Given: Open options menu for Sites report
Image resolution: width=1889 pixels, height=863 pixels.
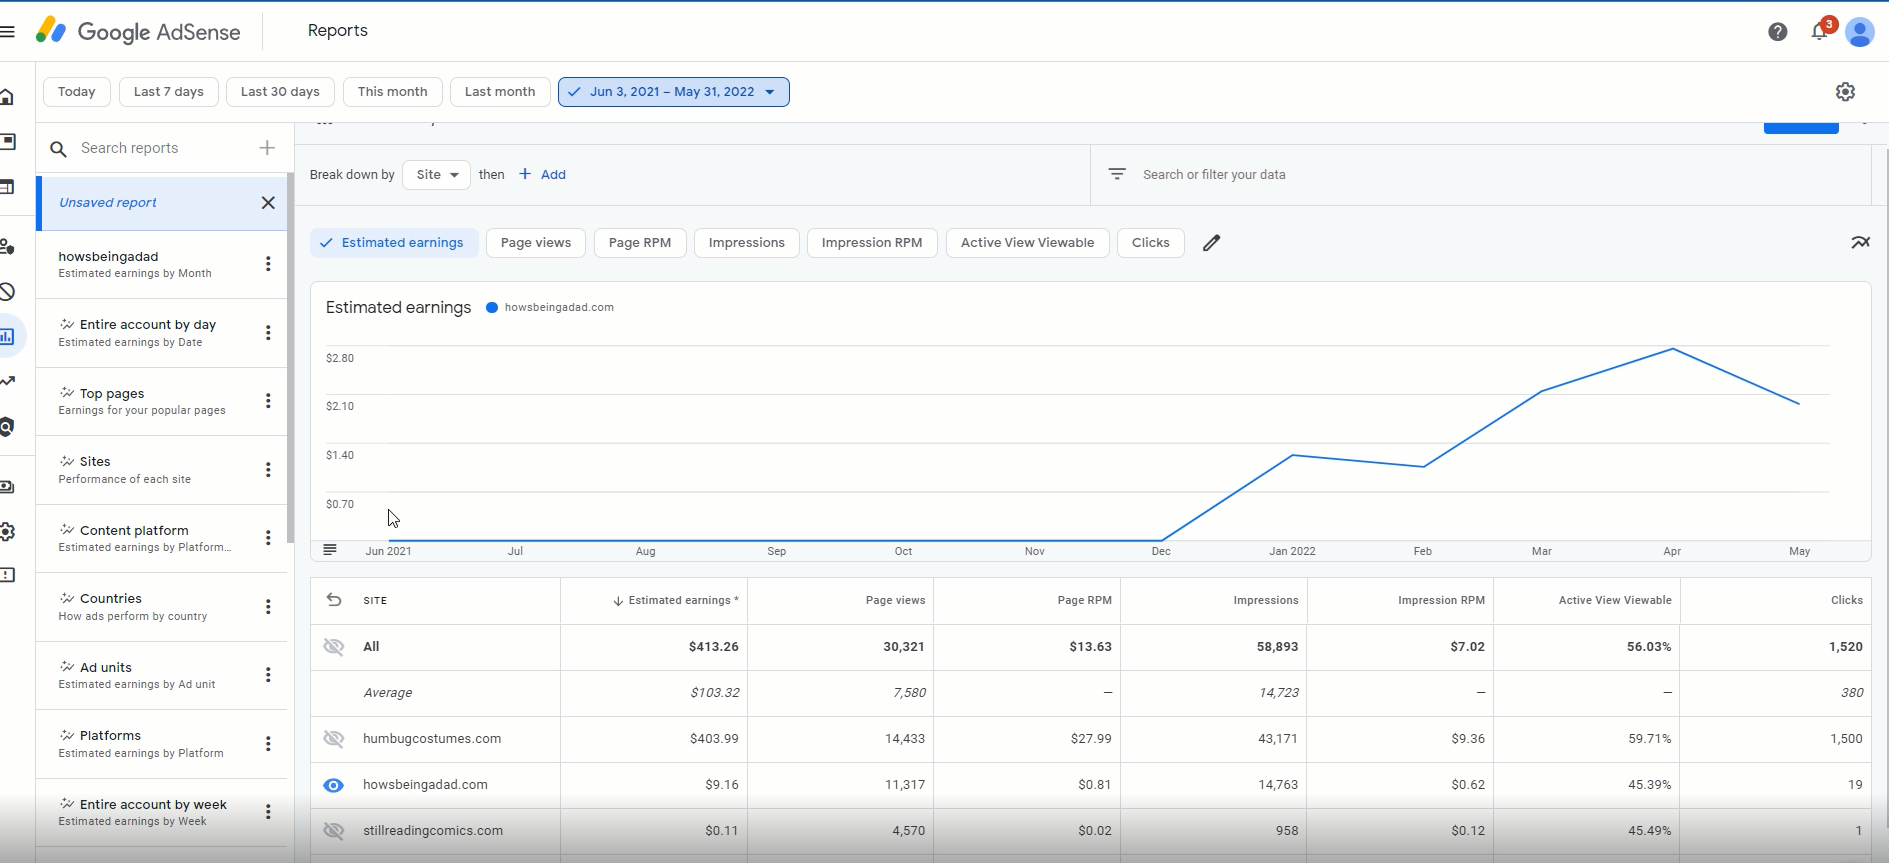Looking at the screenshot, I should pyautogui.click(x=268, y=470).
